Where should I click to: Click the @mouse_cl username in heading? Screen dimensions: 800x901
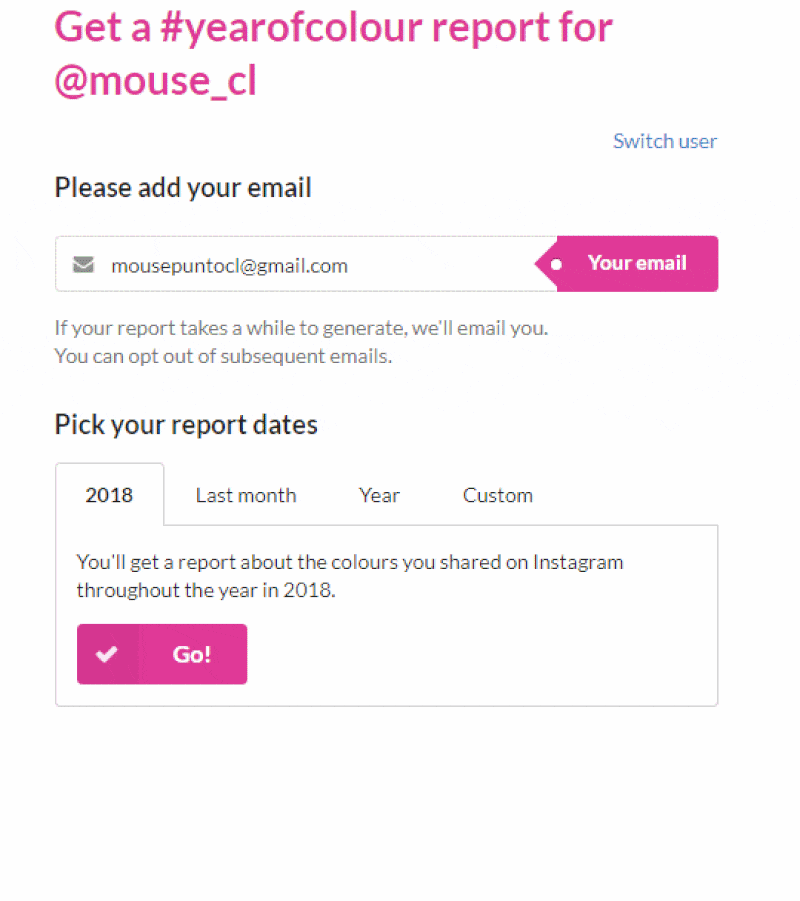point(155,81)
